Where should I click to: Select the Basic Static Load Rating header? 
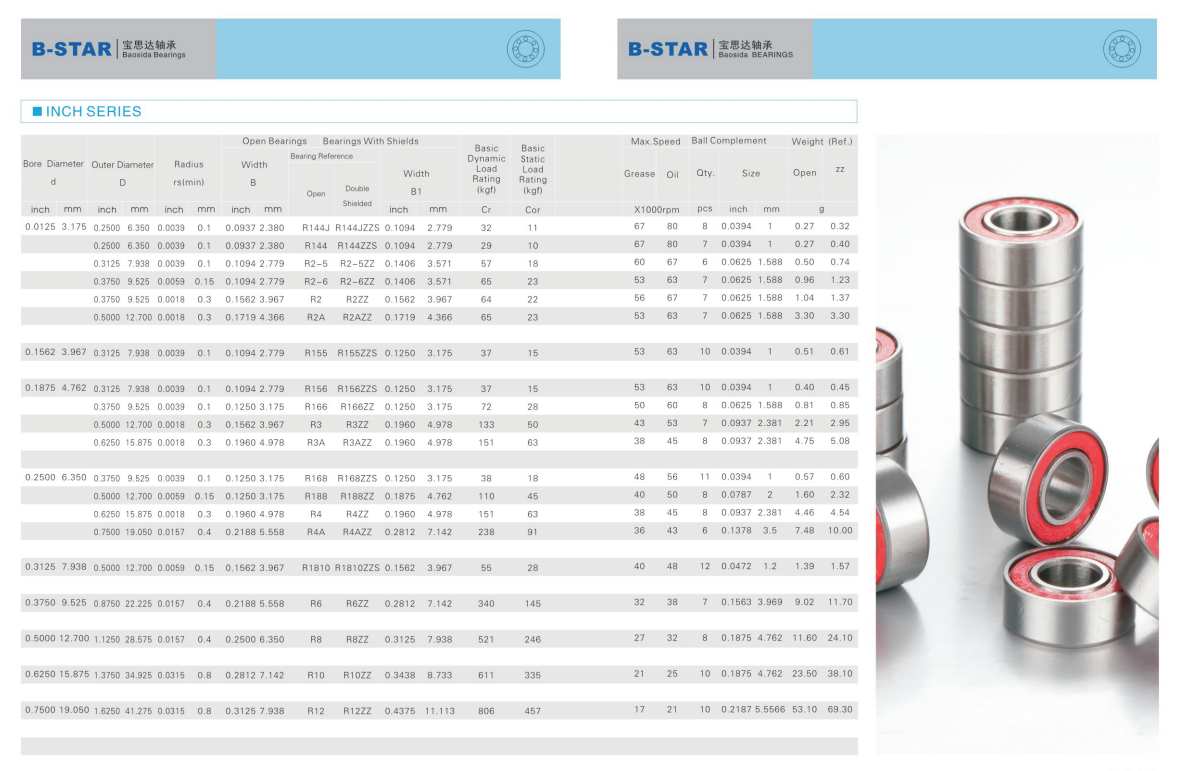click(533, 169)
